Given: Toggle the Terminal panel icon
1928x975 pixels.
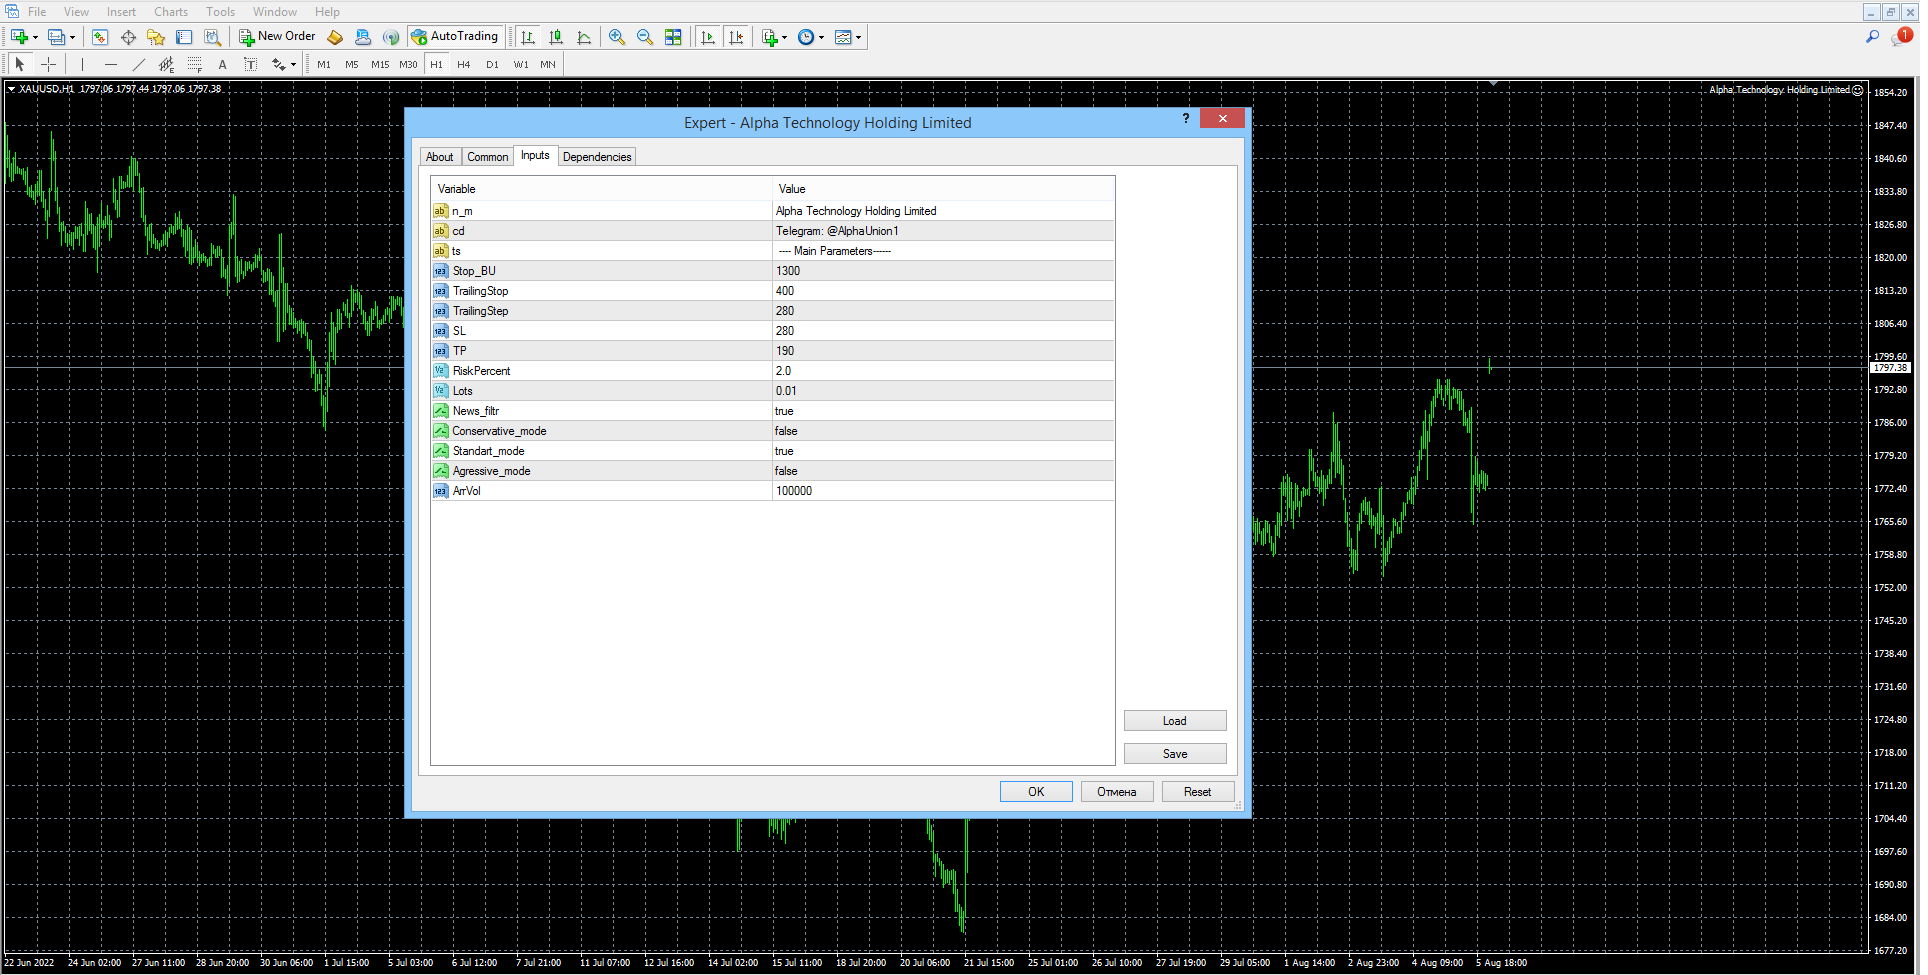Looking at the screenshot, I should click(x=184, y=37).
